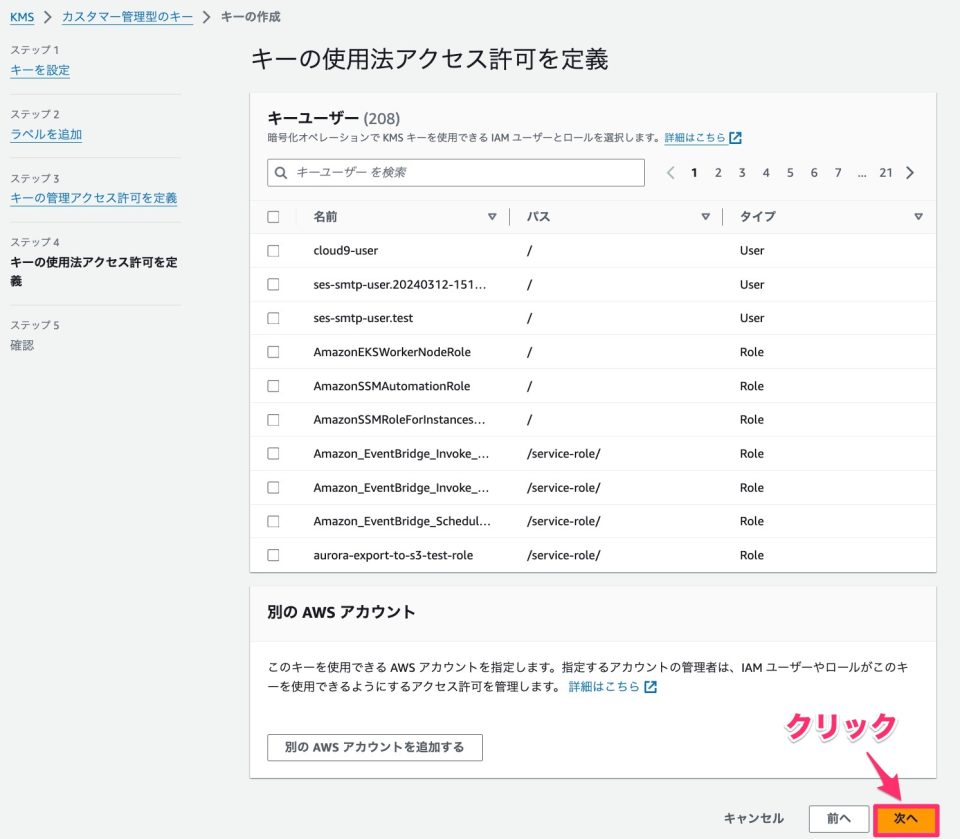Screen dimensions: 960x839
Task: Click 別の AWS アカウントを追加する button
Action: pos(374,747)
